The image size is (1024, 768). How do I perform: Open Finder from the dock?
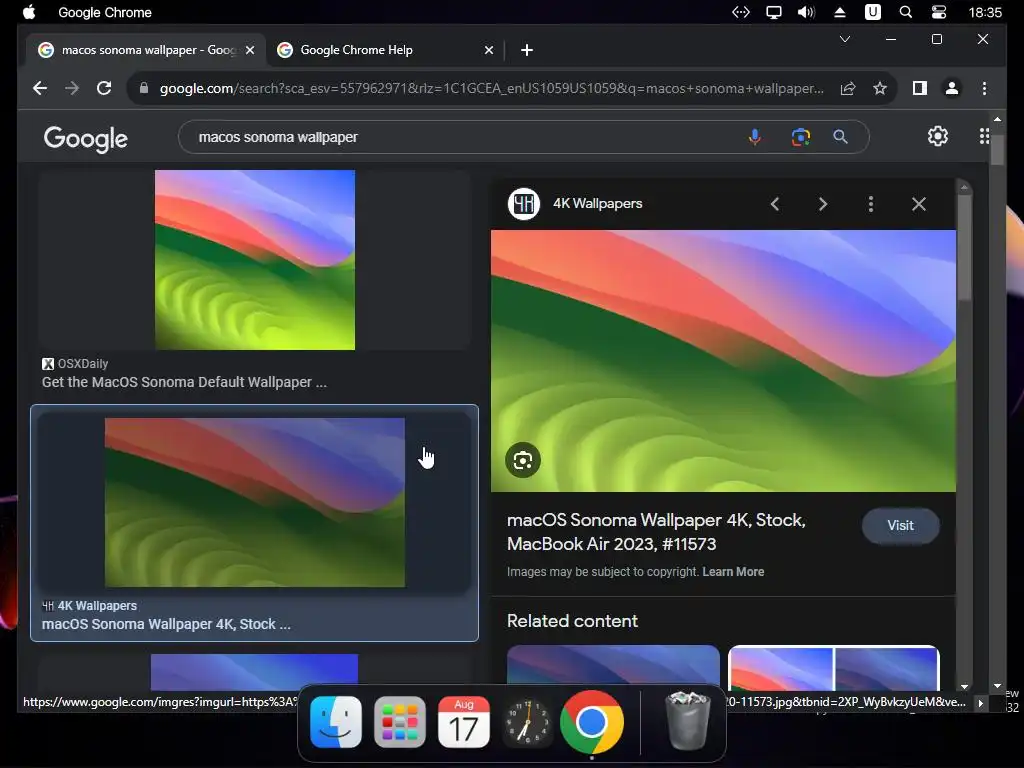coord(336,722)
